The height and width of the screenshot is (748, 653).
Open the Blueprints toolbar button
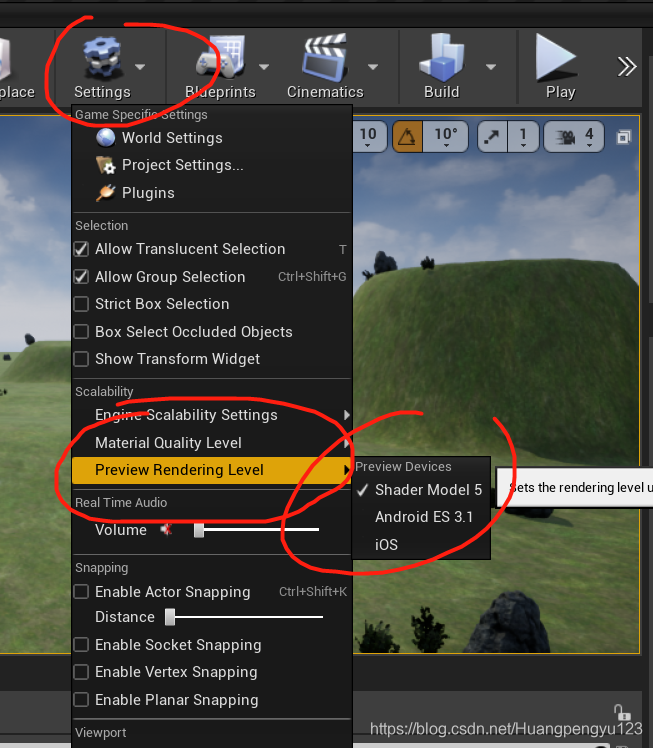coord(220,67)
